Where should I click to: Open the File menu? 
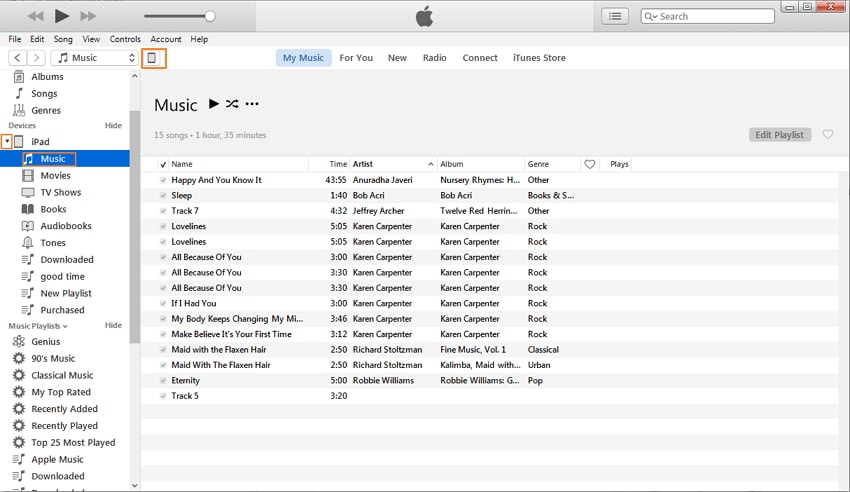pyautogui.click(x=15, y=39)
